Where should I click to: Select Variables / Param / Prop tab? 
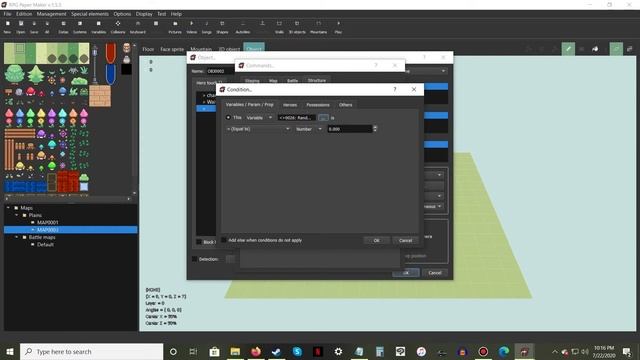249,104
